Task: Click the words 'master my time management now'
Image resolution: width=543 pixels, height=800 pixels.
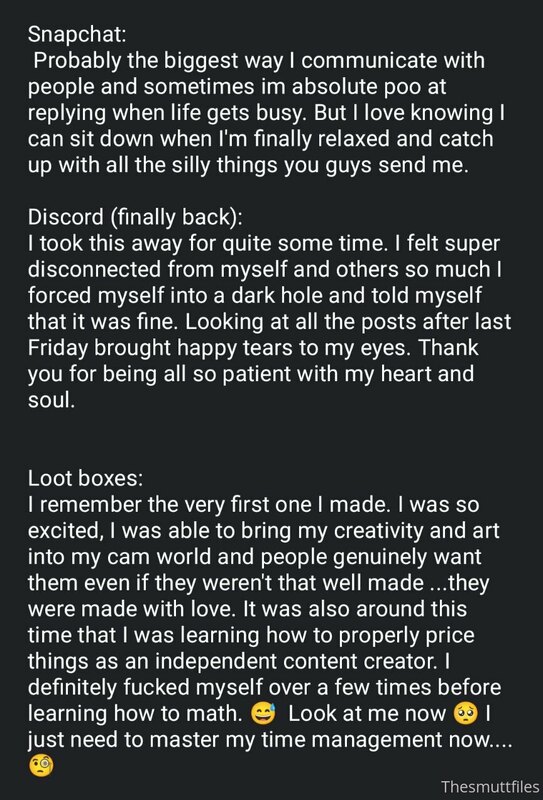Action: [321, 739]
